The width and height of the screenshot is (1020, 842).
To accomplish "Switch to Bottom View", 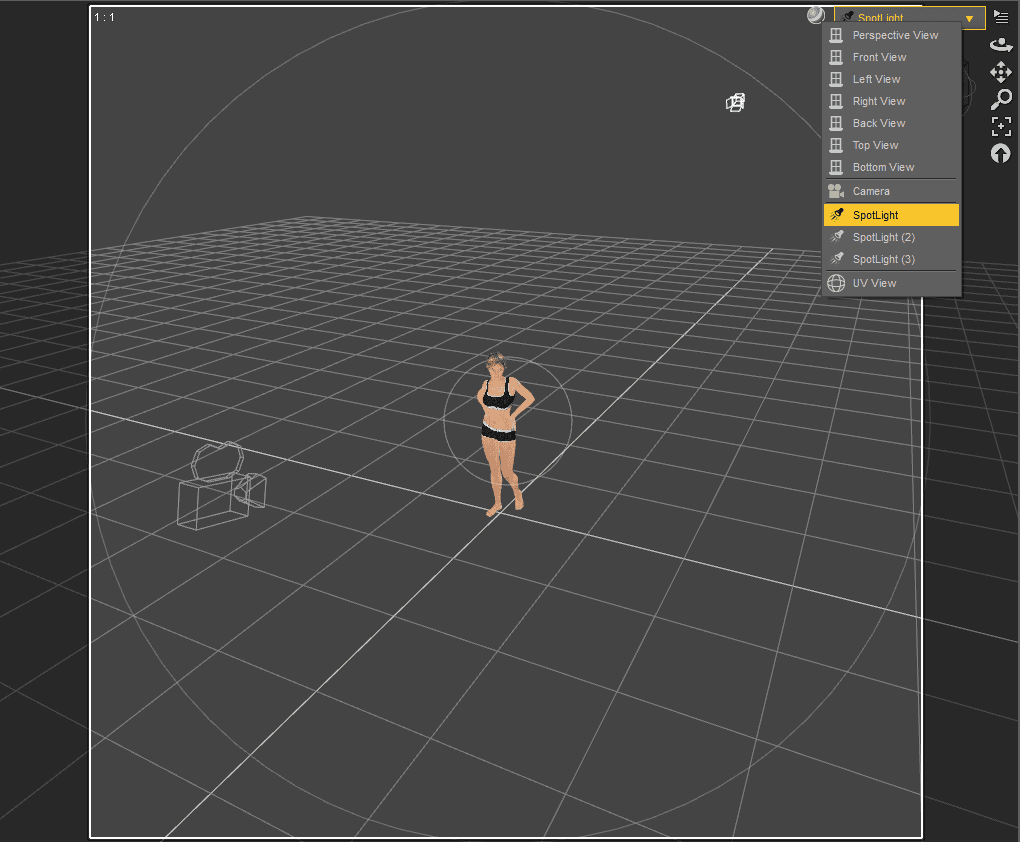I will click(x=883, y=167).
